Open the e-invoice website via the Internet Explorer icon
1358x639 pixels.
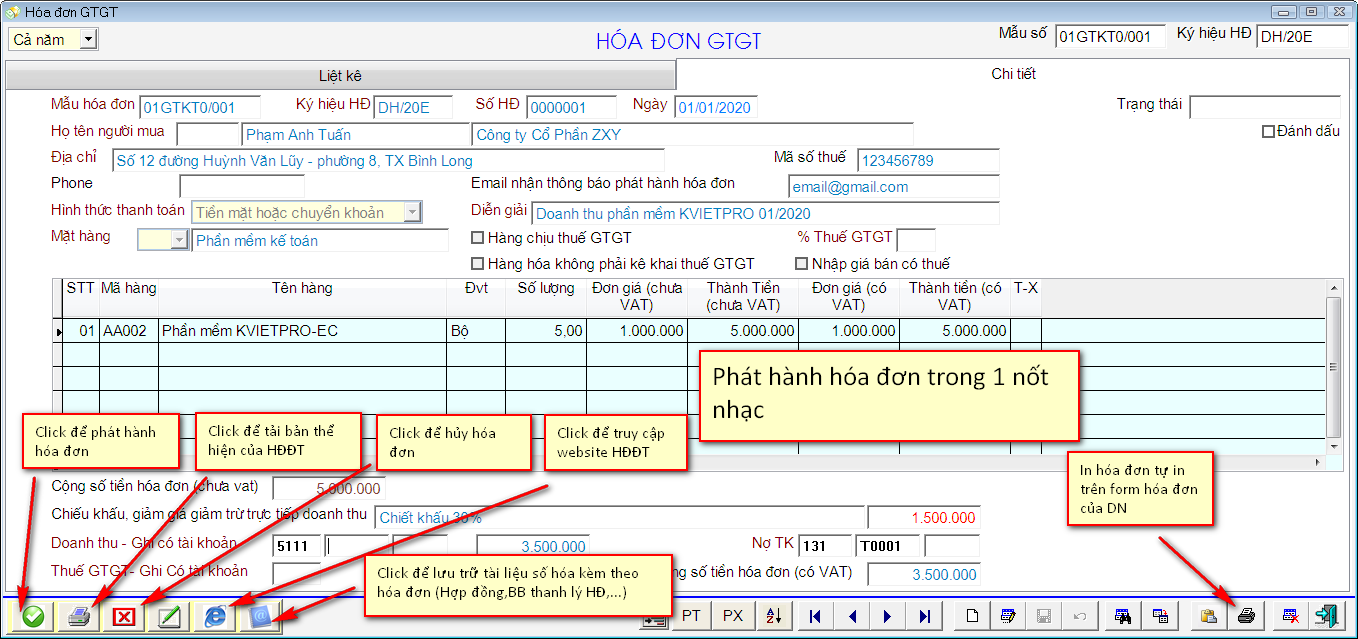tap(214, 615)
